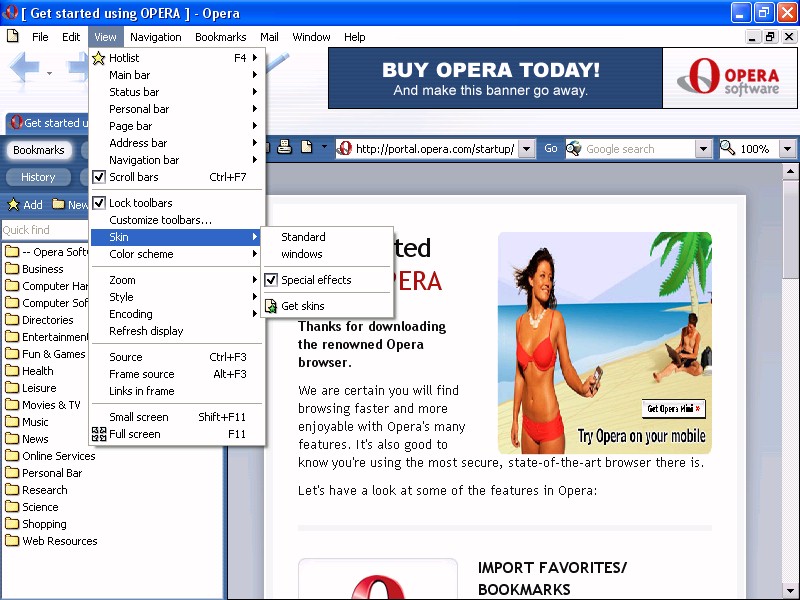Expand the Personal bar submenu
800x600 pixels.
point(177,109)
